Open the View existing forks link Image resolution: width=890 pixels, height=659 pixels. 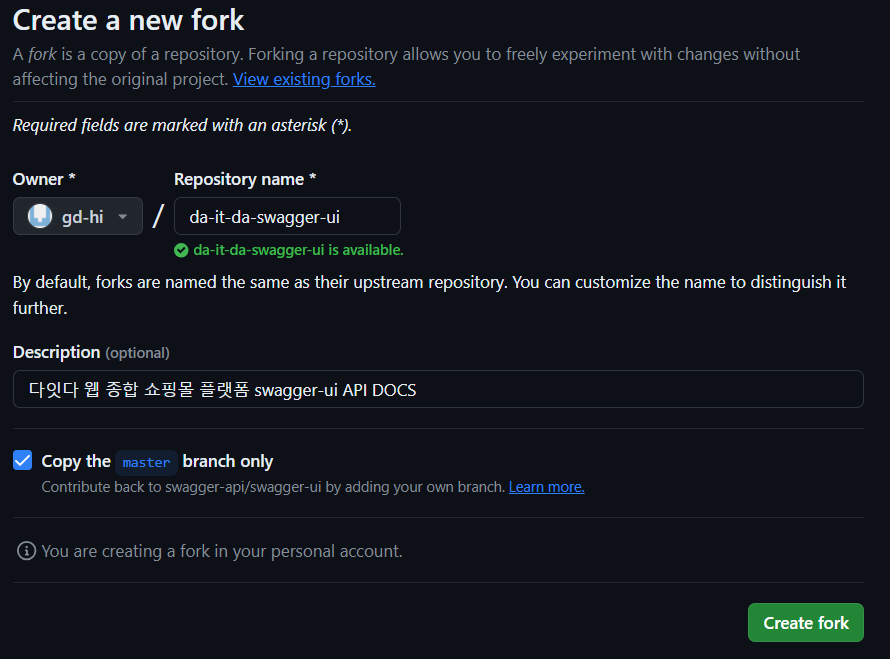click(x=304, y=79)
